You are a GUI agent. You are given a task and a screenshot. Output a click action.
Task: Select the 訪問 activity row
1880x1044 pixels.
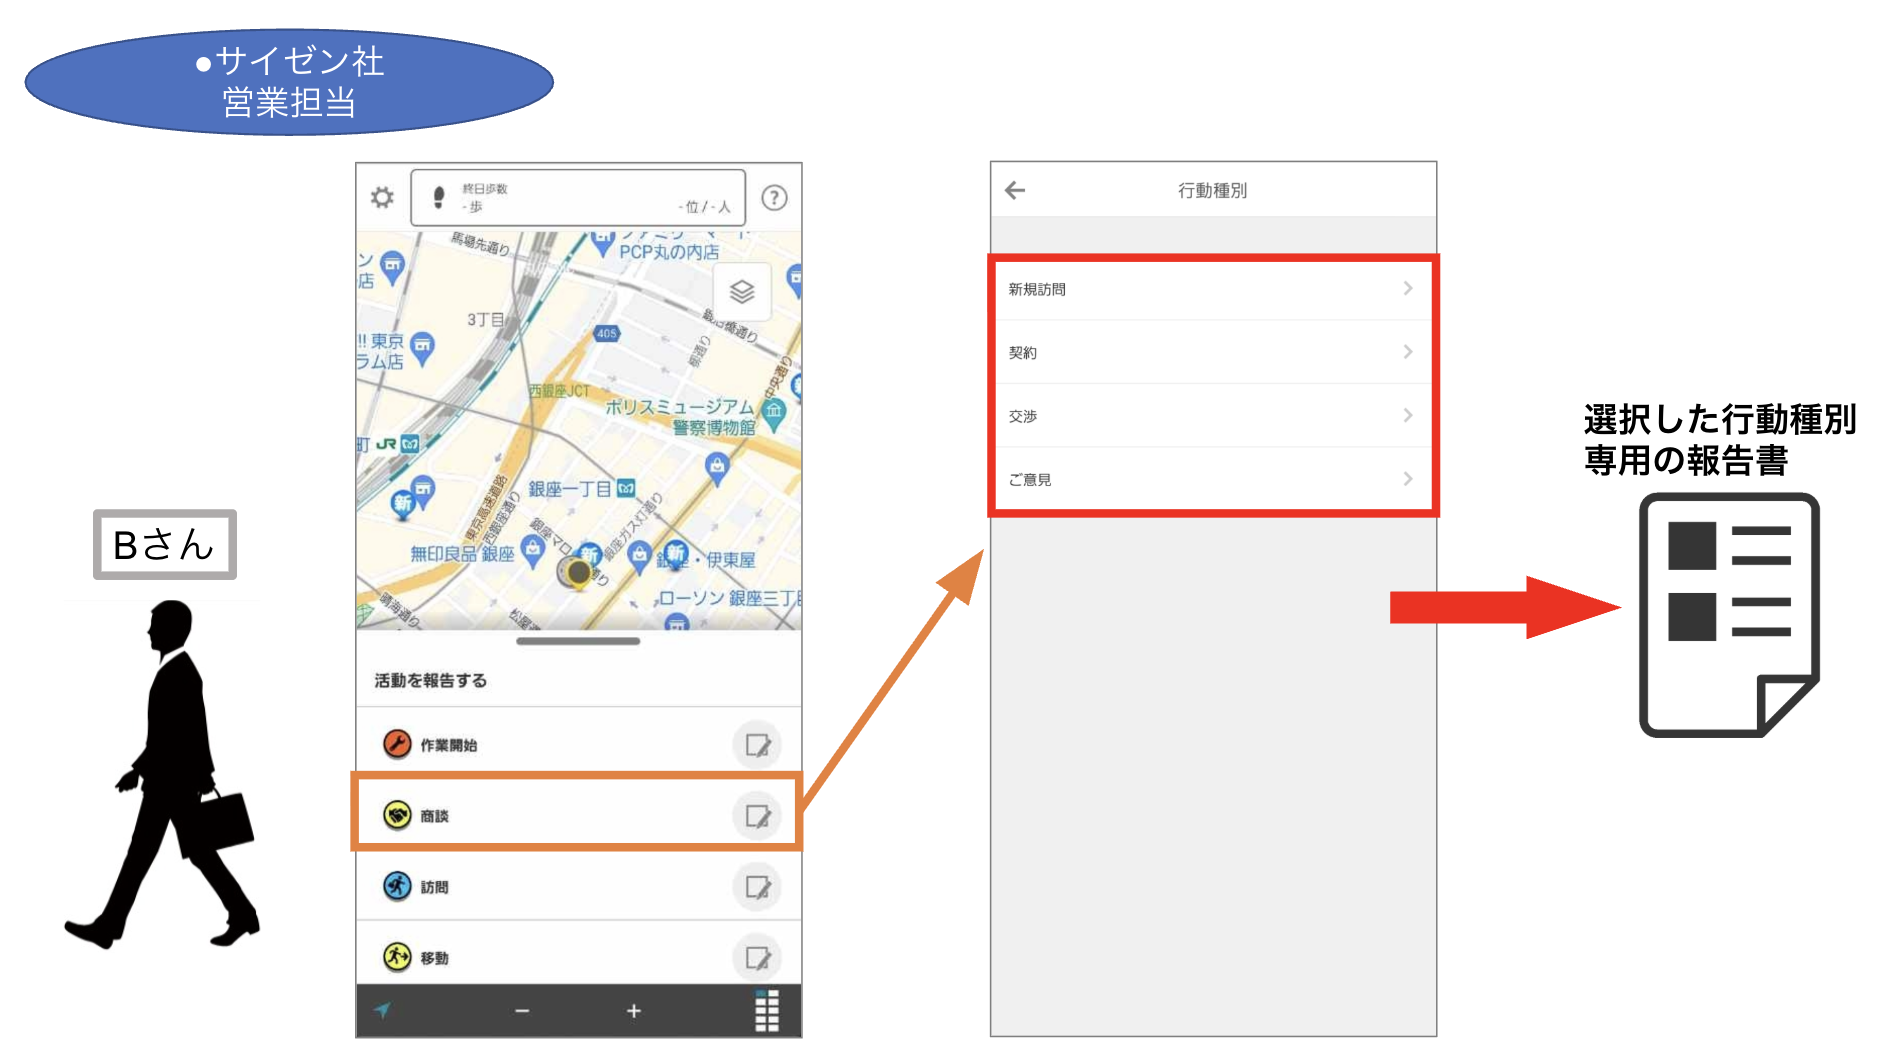coord(578,886)
